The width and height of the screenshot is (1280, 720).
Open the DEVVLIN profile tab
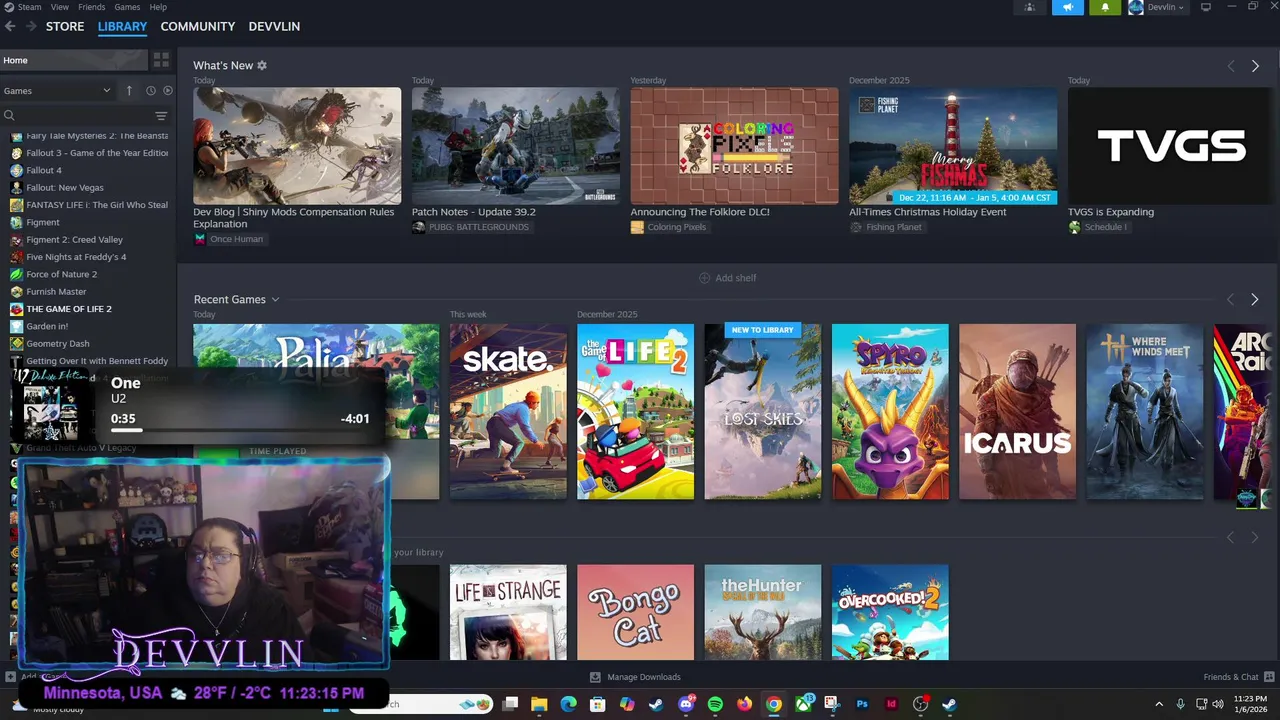pos(274,26)
